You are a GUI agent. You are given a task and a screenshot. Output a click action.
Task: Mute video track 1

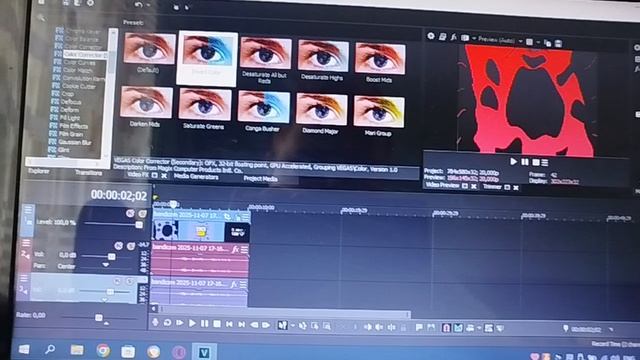pos(130,213)
